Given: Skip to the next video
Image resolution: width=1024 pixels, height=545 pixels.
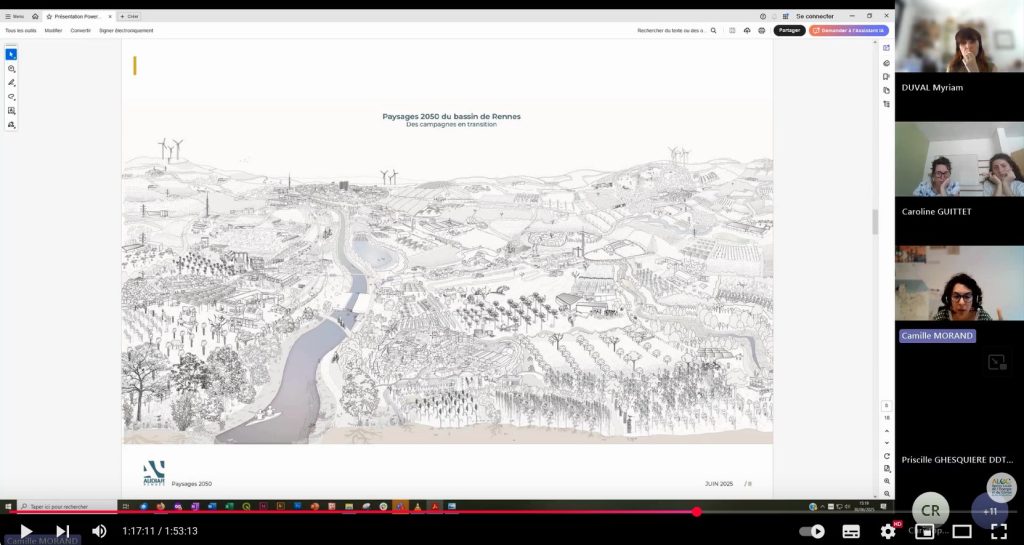Looking at the screenshot, I should coord(62,531).
